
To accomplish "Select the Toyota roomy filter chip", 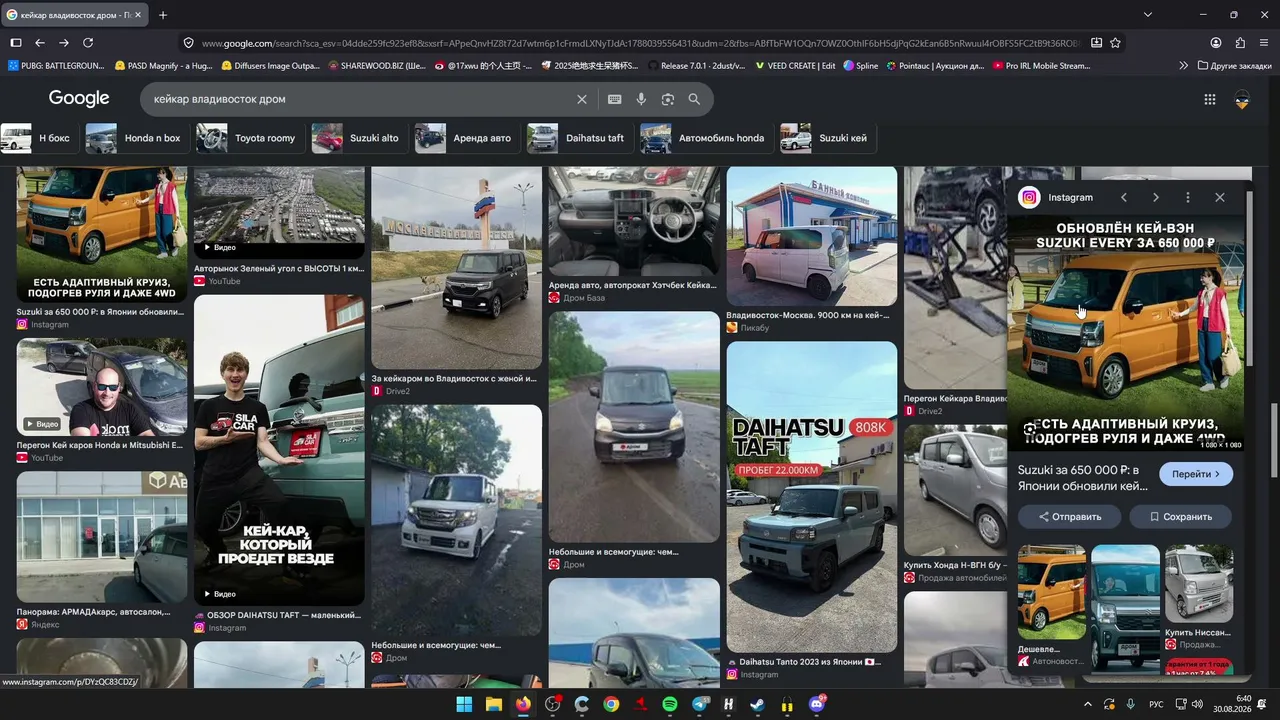I will tap(250, 138).
